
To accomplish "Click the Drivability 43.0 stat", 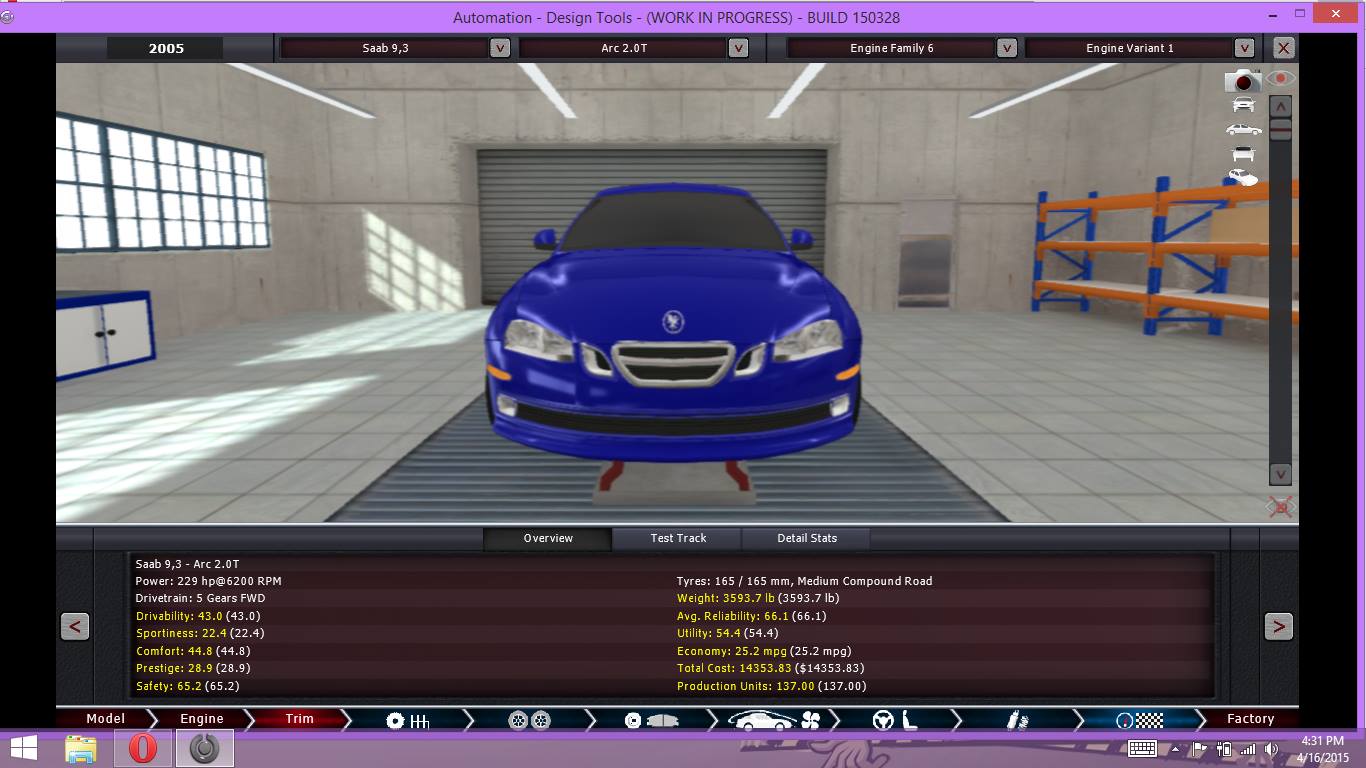I will (198, 616).
